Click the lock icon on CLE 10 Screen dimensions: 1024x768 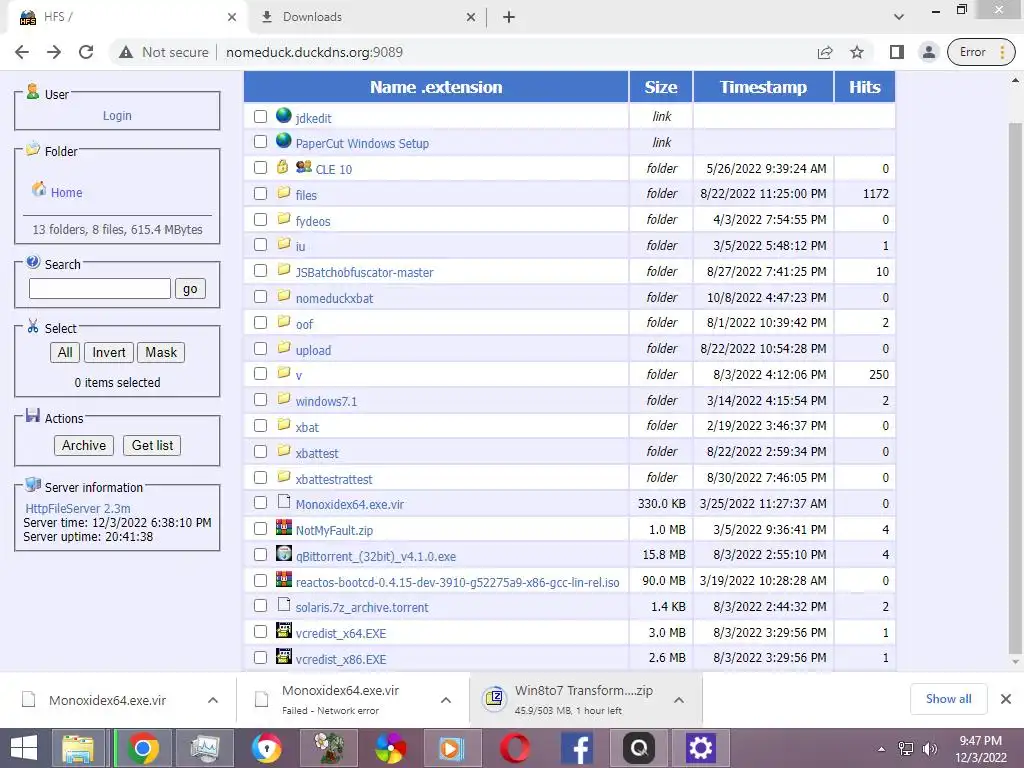282,167
